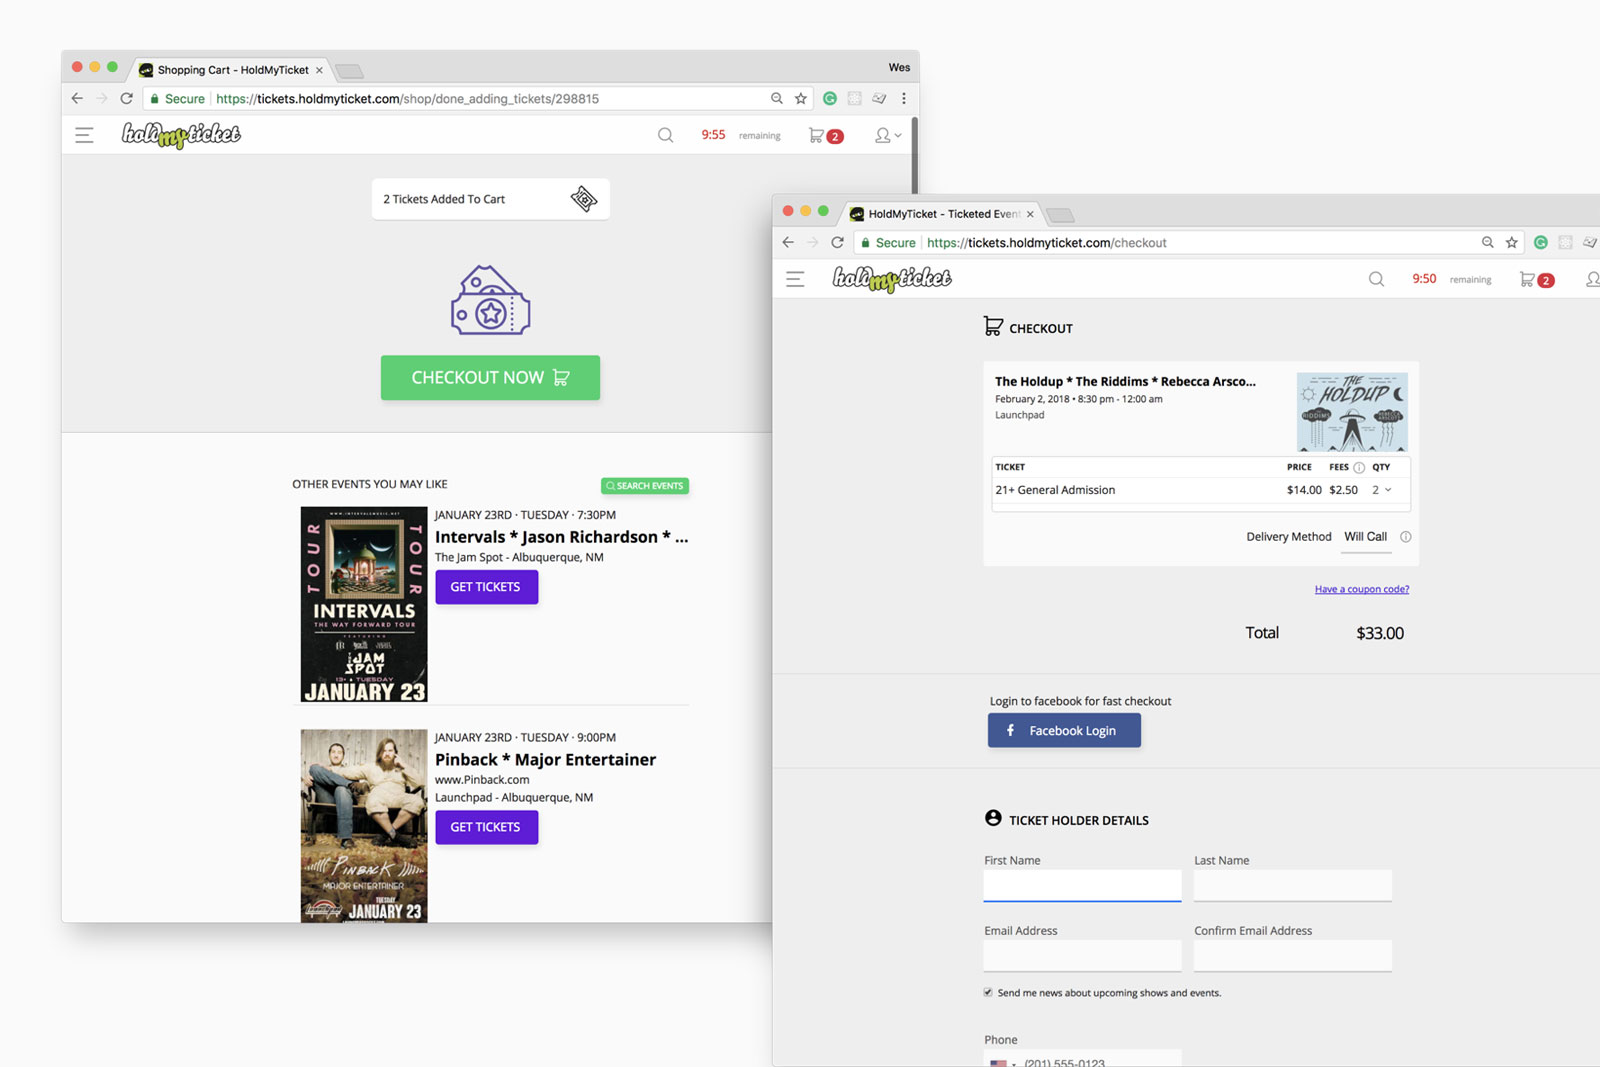Get tickets for Pinback event
Image resolution: width=1600 pixels, height=1067 pixels.
tap(486, 827)
